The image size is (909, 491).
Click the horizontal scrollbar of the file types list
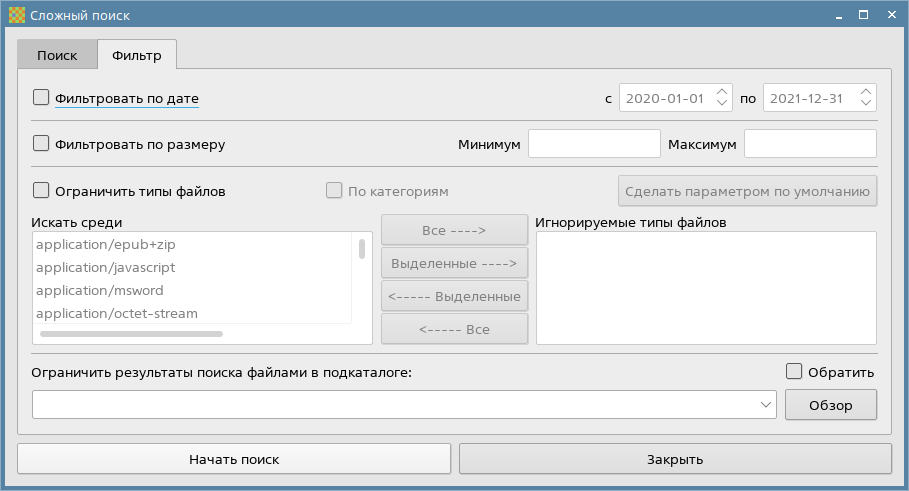pos(131,333)
